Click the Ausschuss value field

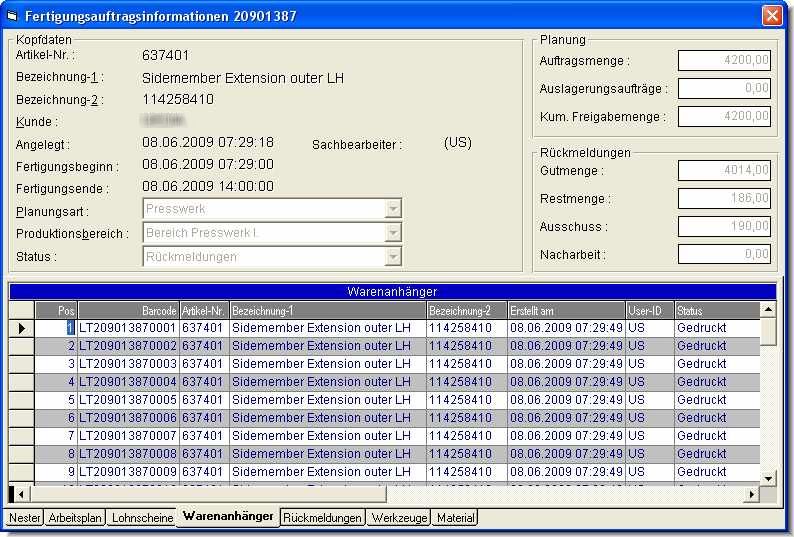click(724, 227)
